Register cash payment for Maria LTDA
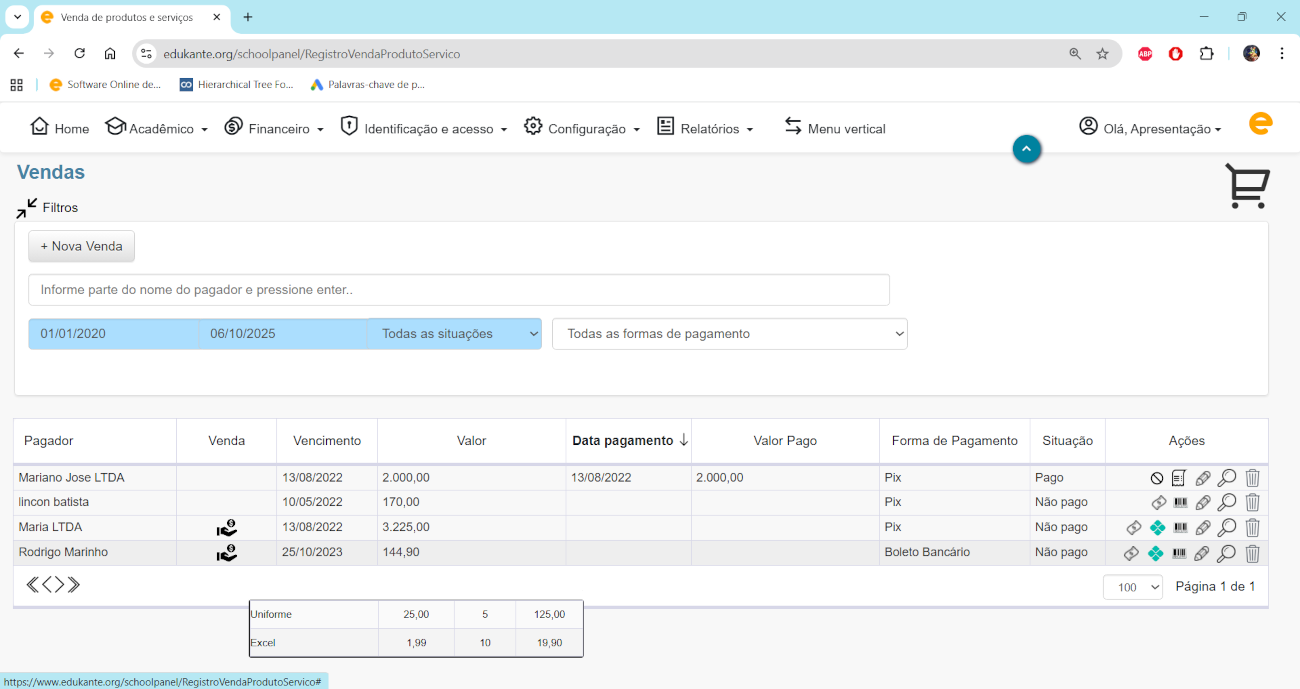This screenshot has width=1300, height=689. 1133,527
